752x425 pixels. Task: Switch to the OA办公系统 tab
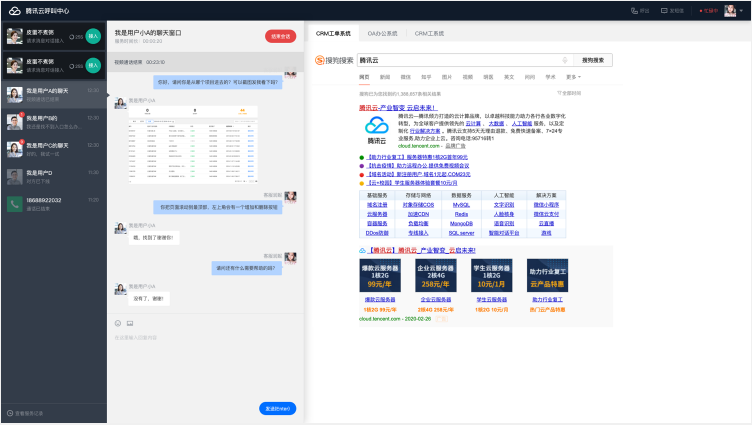click(382, 34)
